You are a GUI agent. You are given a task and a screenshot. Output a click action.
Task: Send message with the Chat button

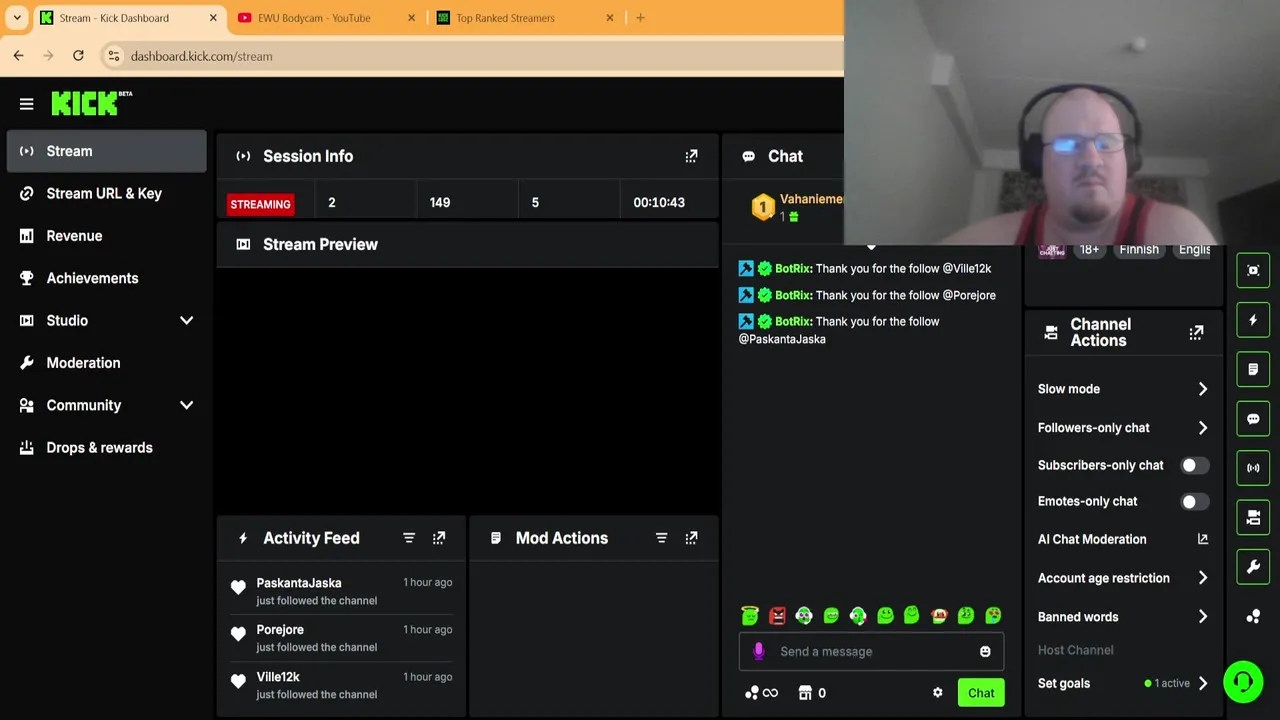[981, 692]
